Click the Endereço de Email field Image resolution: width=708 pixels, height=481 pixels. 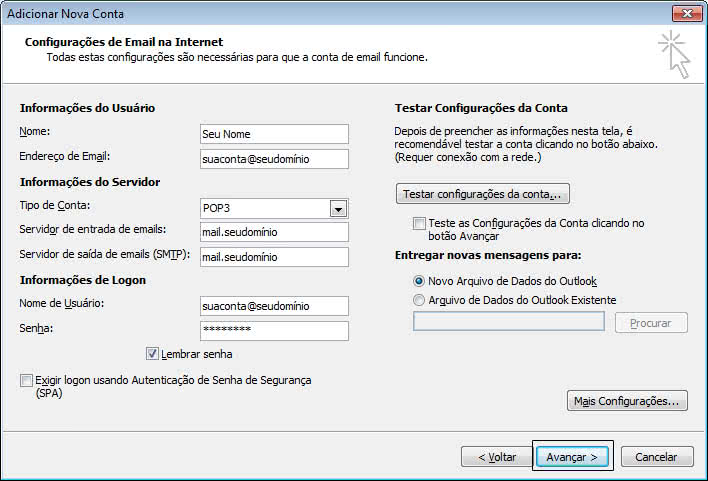click(274, 159)
